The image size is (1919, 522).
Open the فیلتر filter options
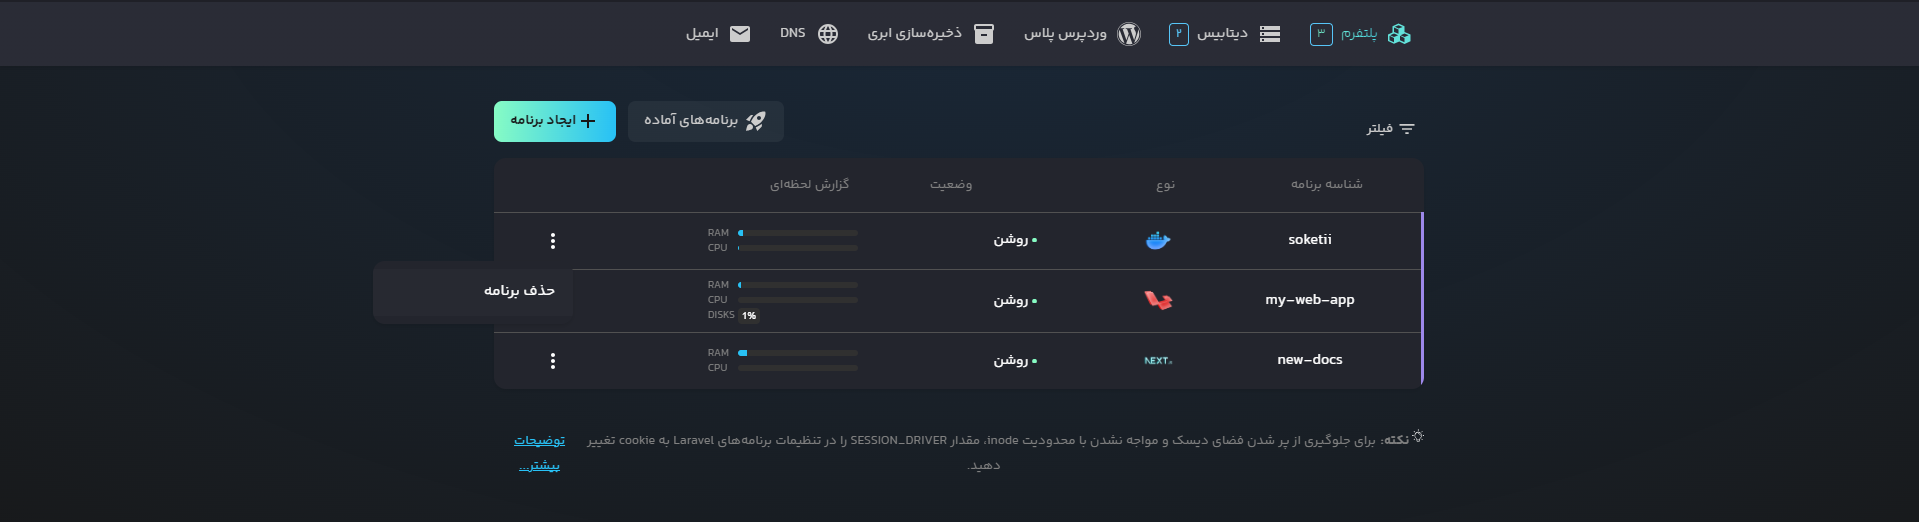(1391, 129)
